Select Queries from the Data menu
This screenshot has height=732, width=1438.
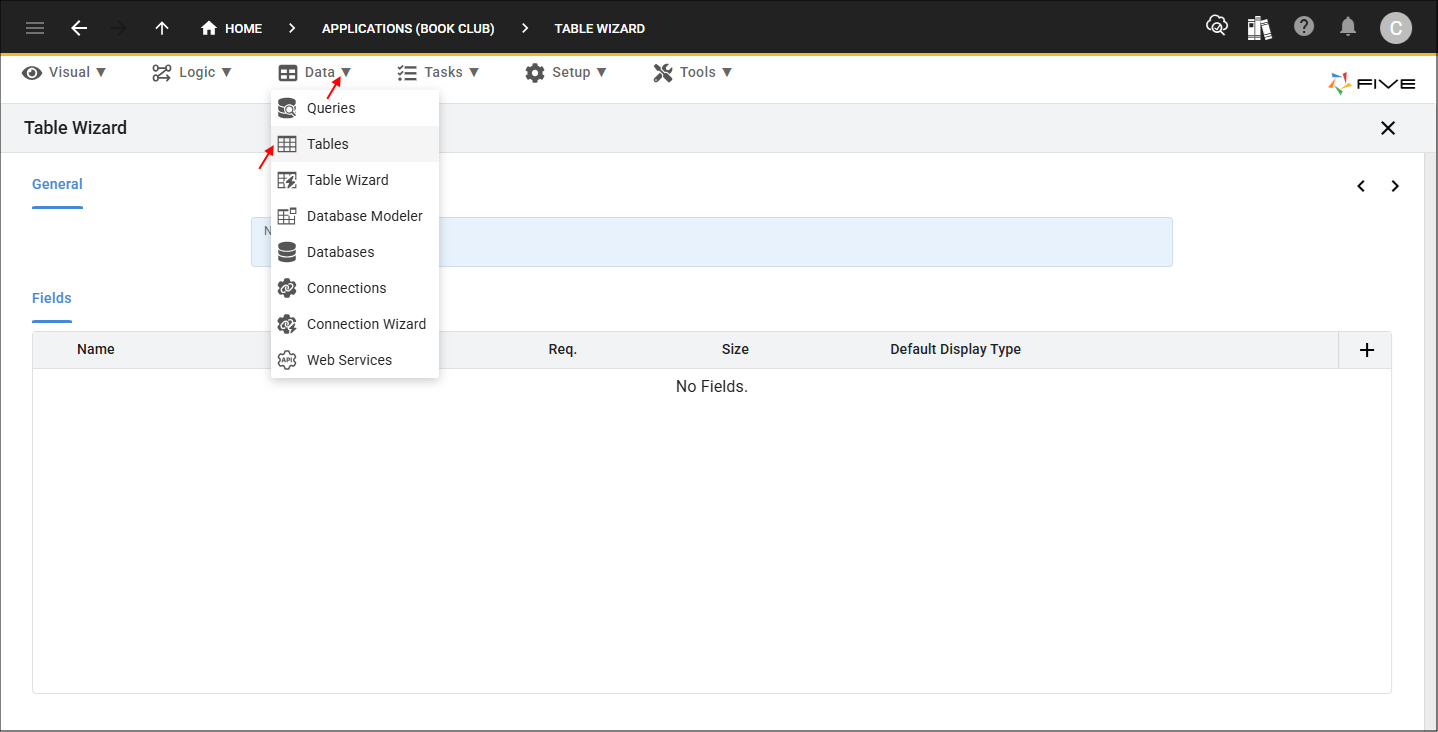[355, 108]
